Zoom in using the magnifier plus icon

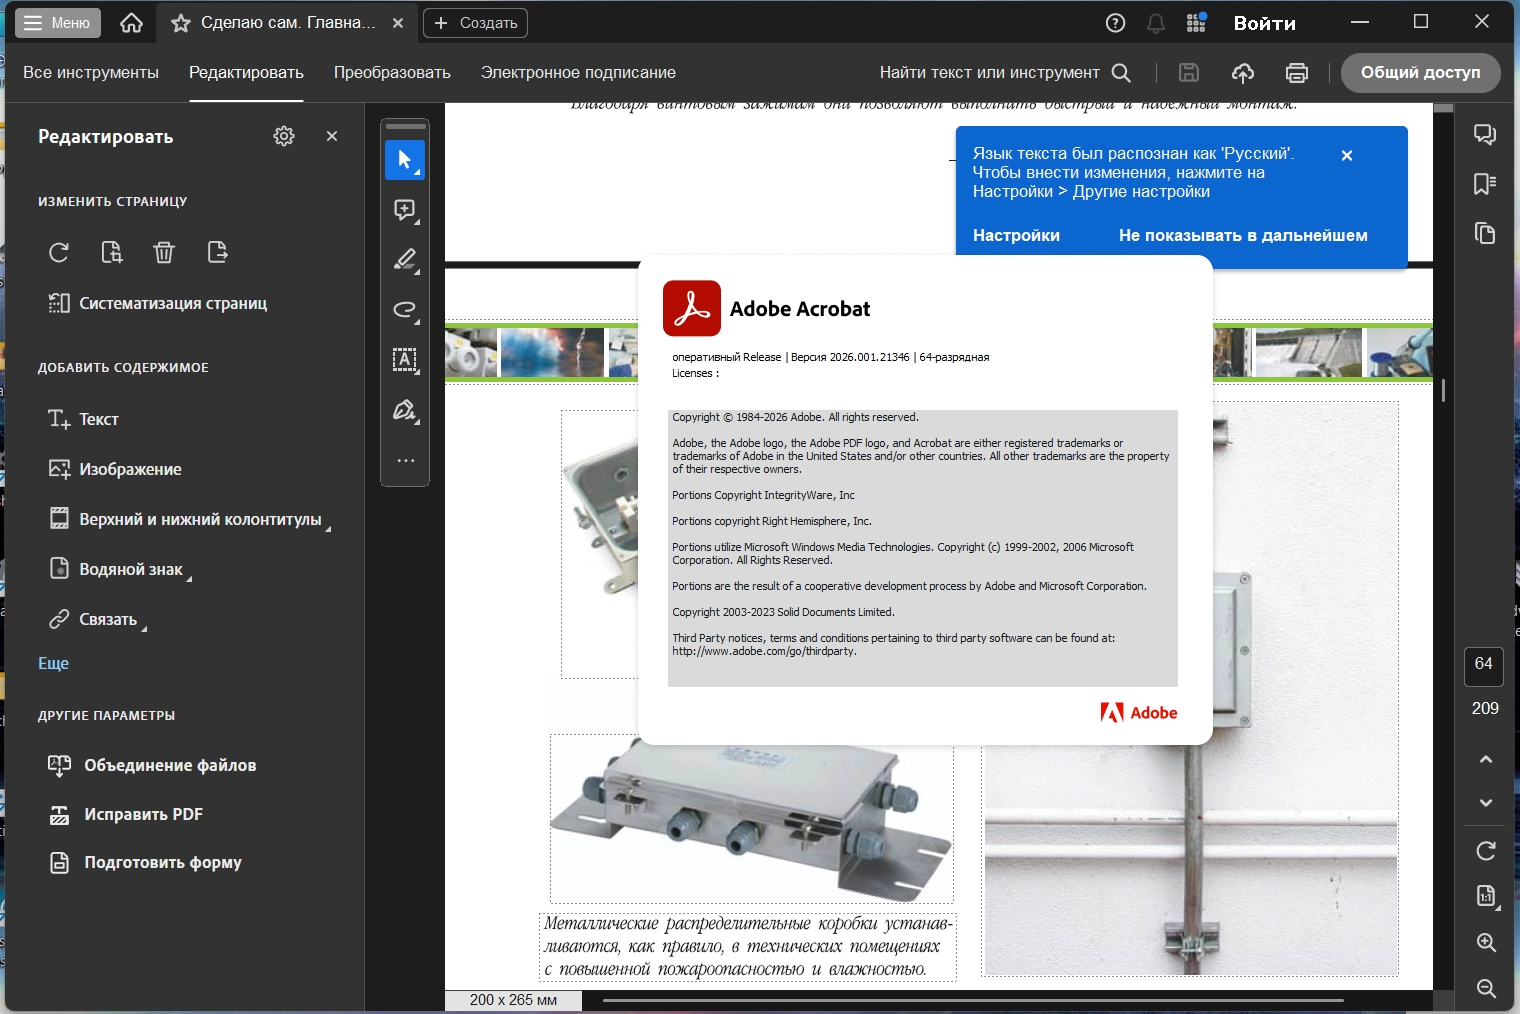(1486, 943)
